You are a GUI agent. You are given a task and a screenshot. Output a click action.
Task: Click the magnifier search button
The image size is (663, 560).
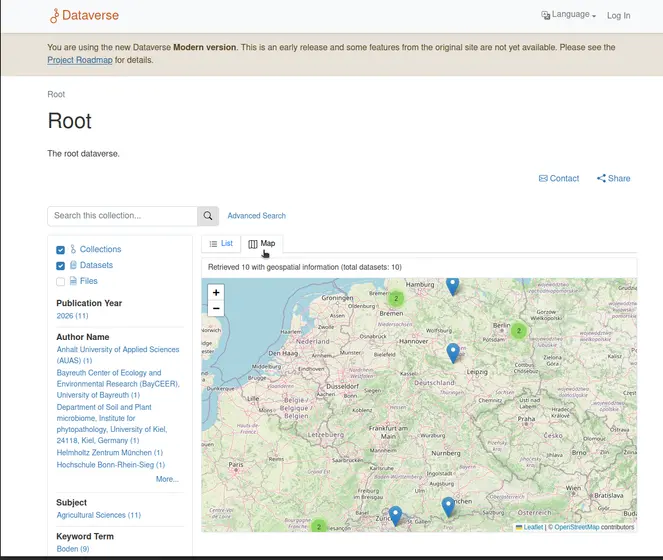pyautogui.click(x=208, y=216)
